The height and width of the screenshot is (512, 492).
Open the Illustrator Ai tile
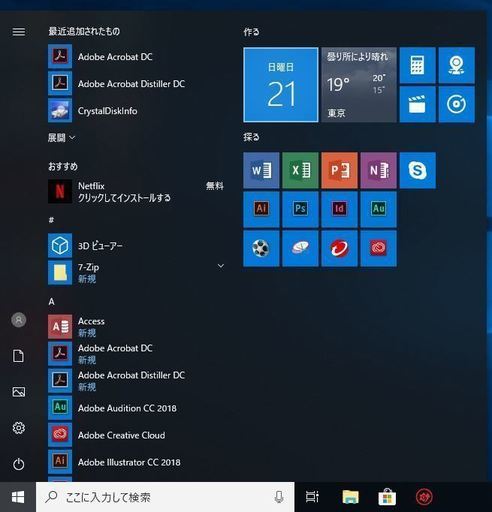pos(261,209)
